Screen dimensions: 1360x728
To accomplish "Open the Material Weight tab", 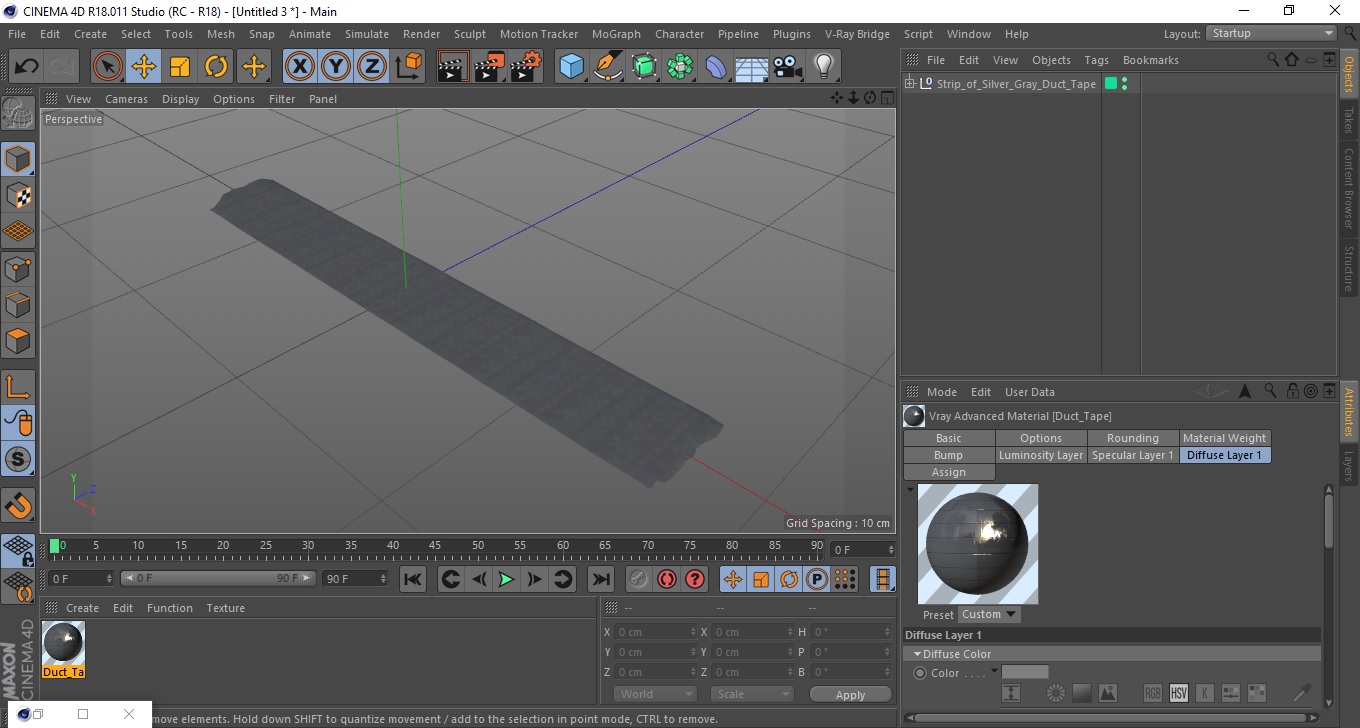I will tap(1224, 438).
